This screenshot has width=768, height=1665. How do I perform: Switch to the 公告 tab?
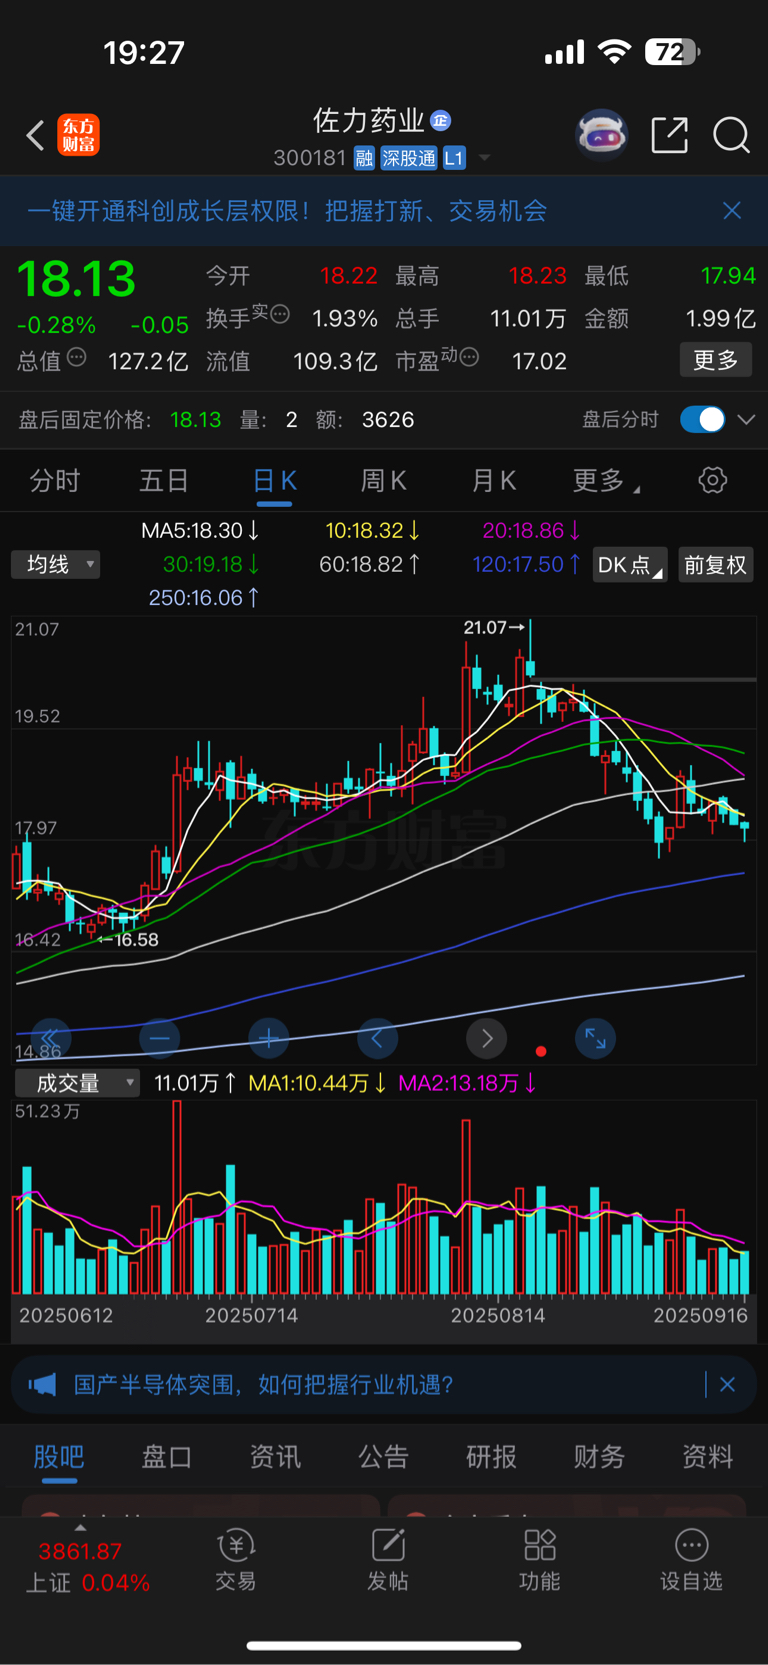[383, 1457]
